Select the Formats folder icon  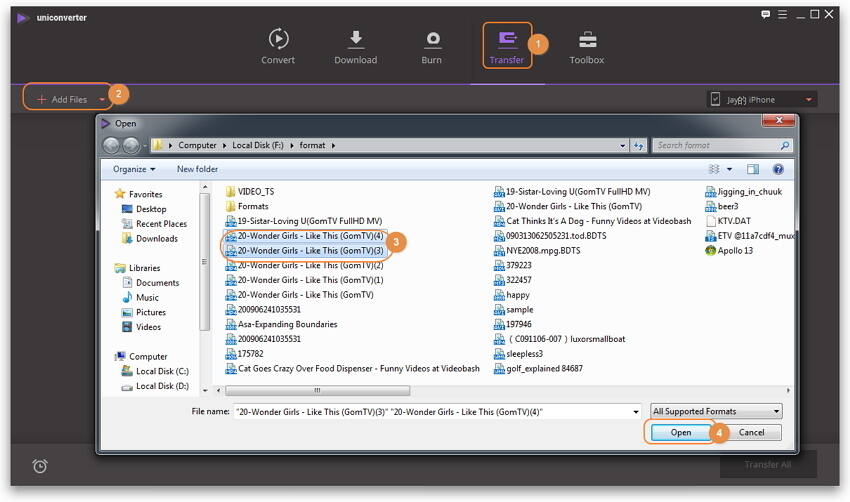pyautogui.click(x=230, y=206)
